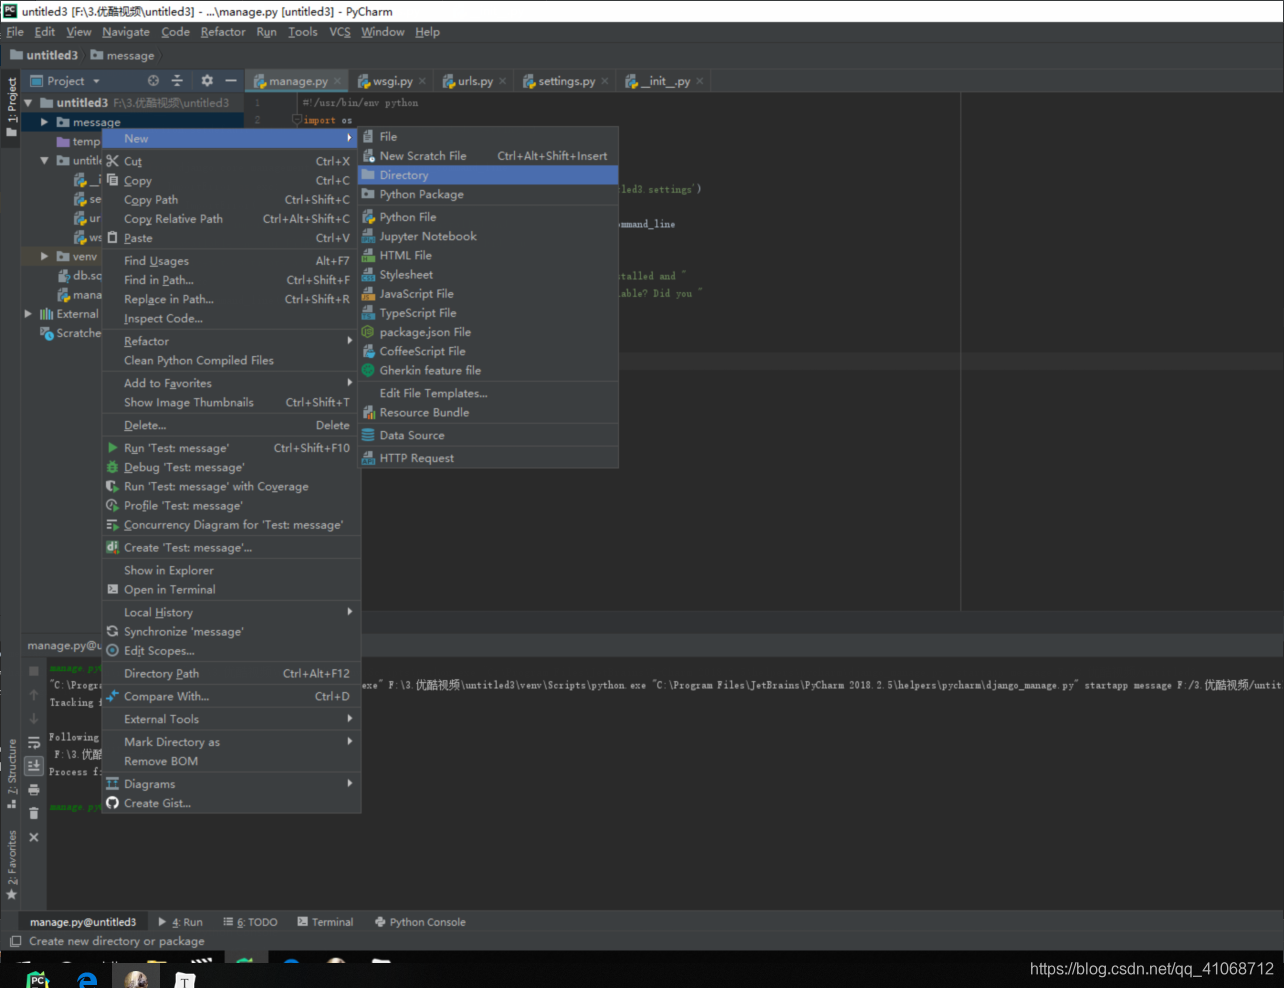1284x988 pixels.
Task: Click the down stack trace arrow in Run panel
Action: tap(34, 718)
